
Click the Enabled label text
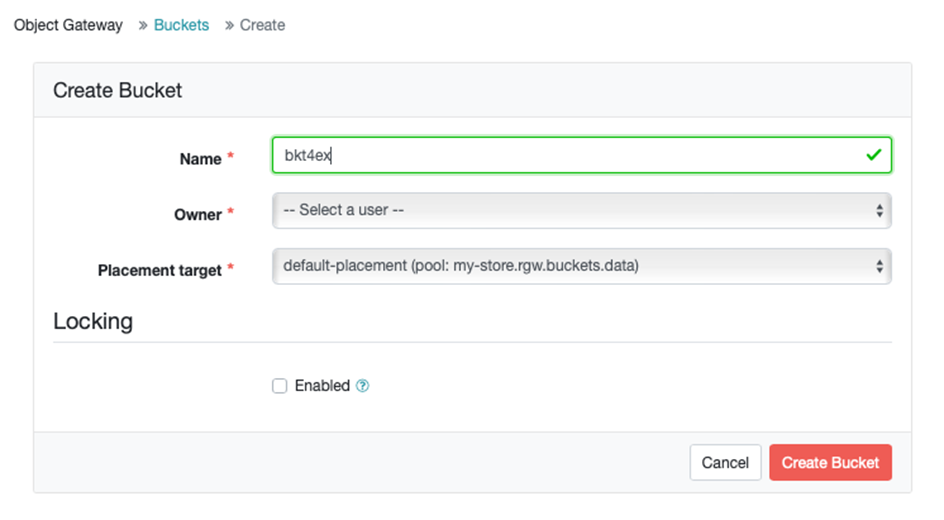[x=322, y=386]
